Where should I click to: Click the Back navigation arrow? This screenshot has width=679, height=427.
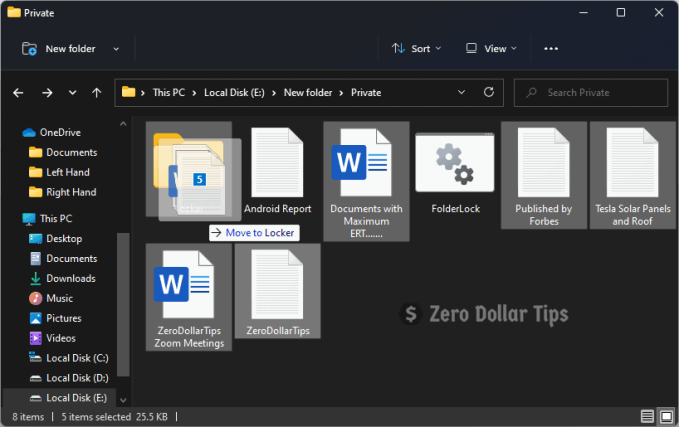point(18,92)
